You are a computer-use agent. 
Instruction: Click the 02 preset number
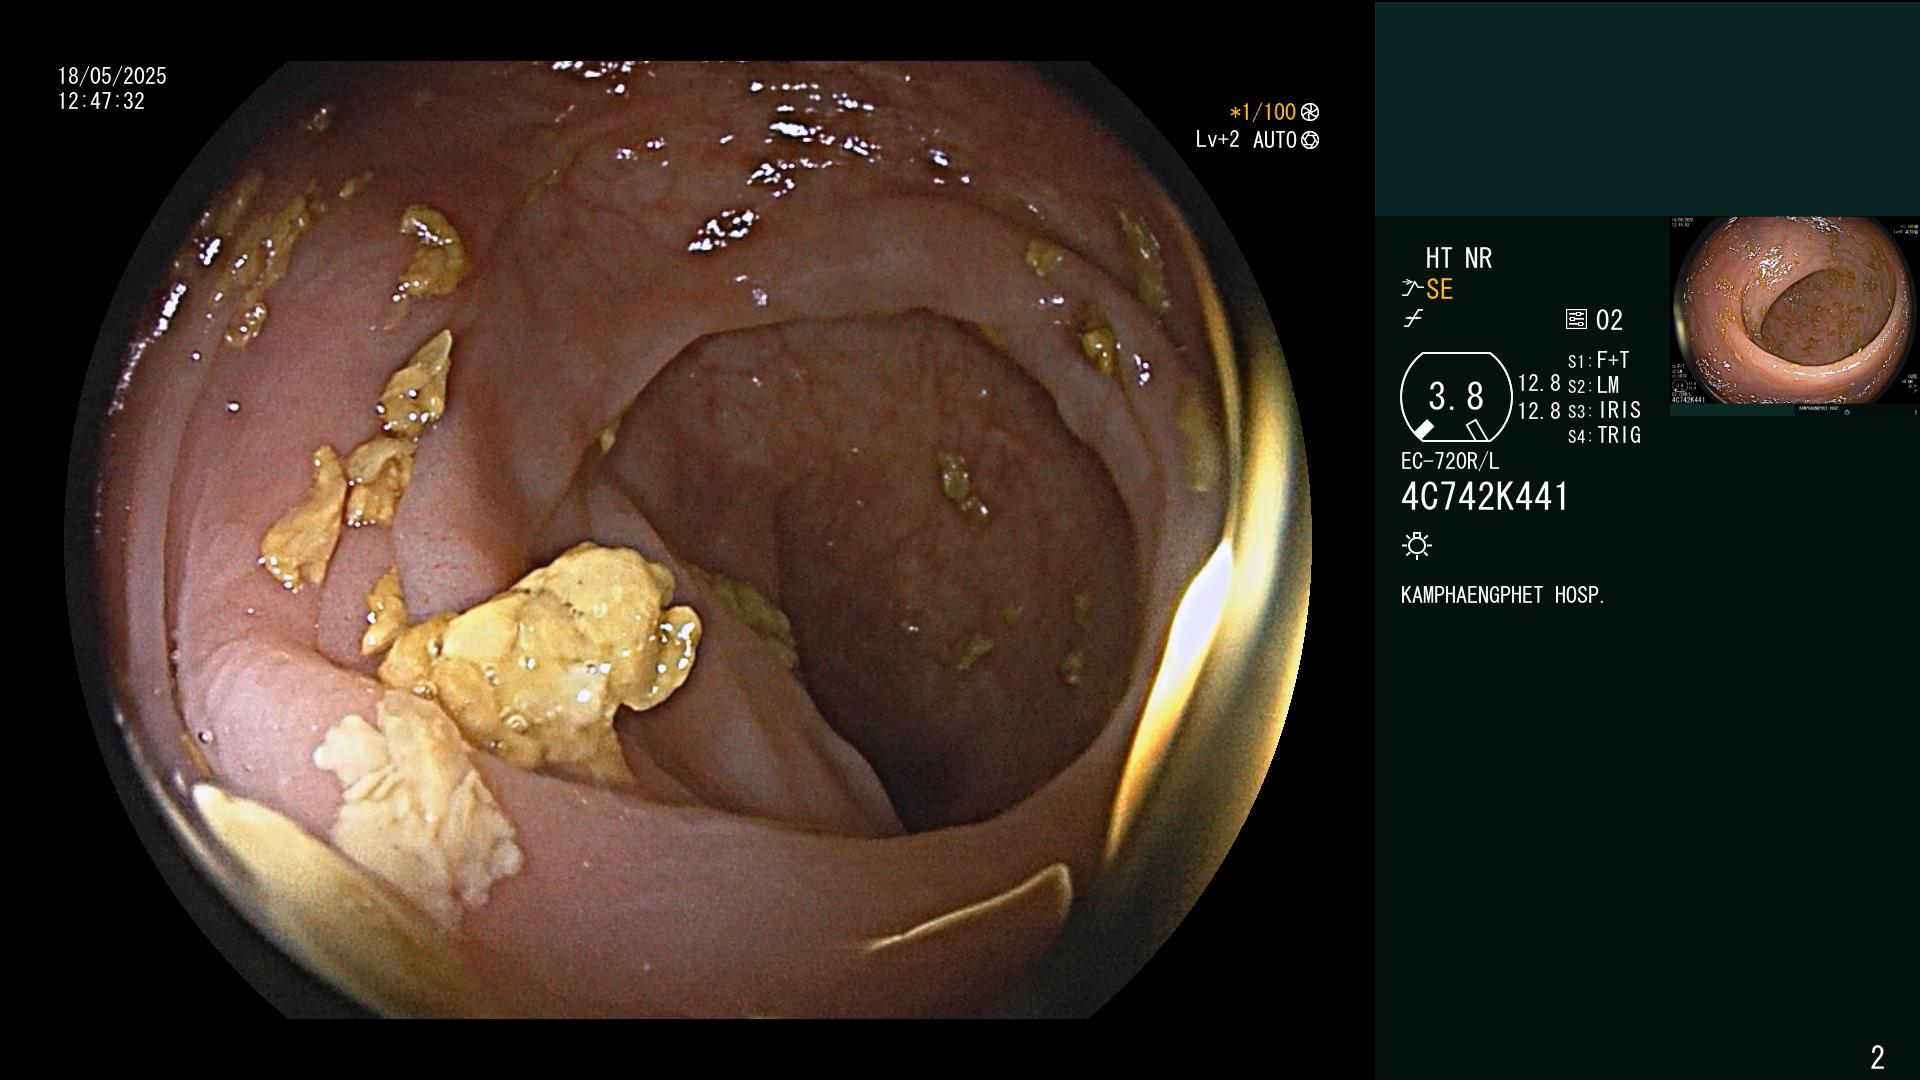[1609, 320]
